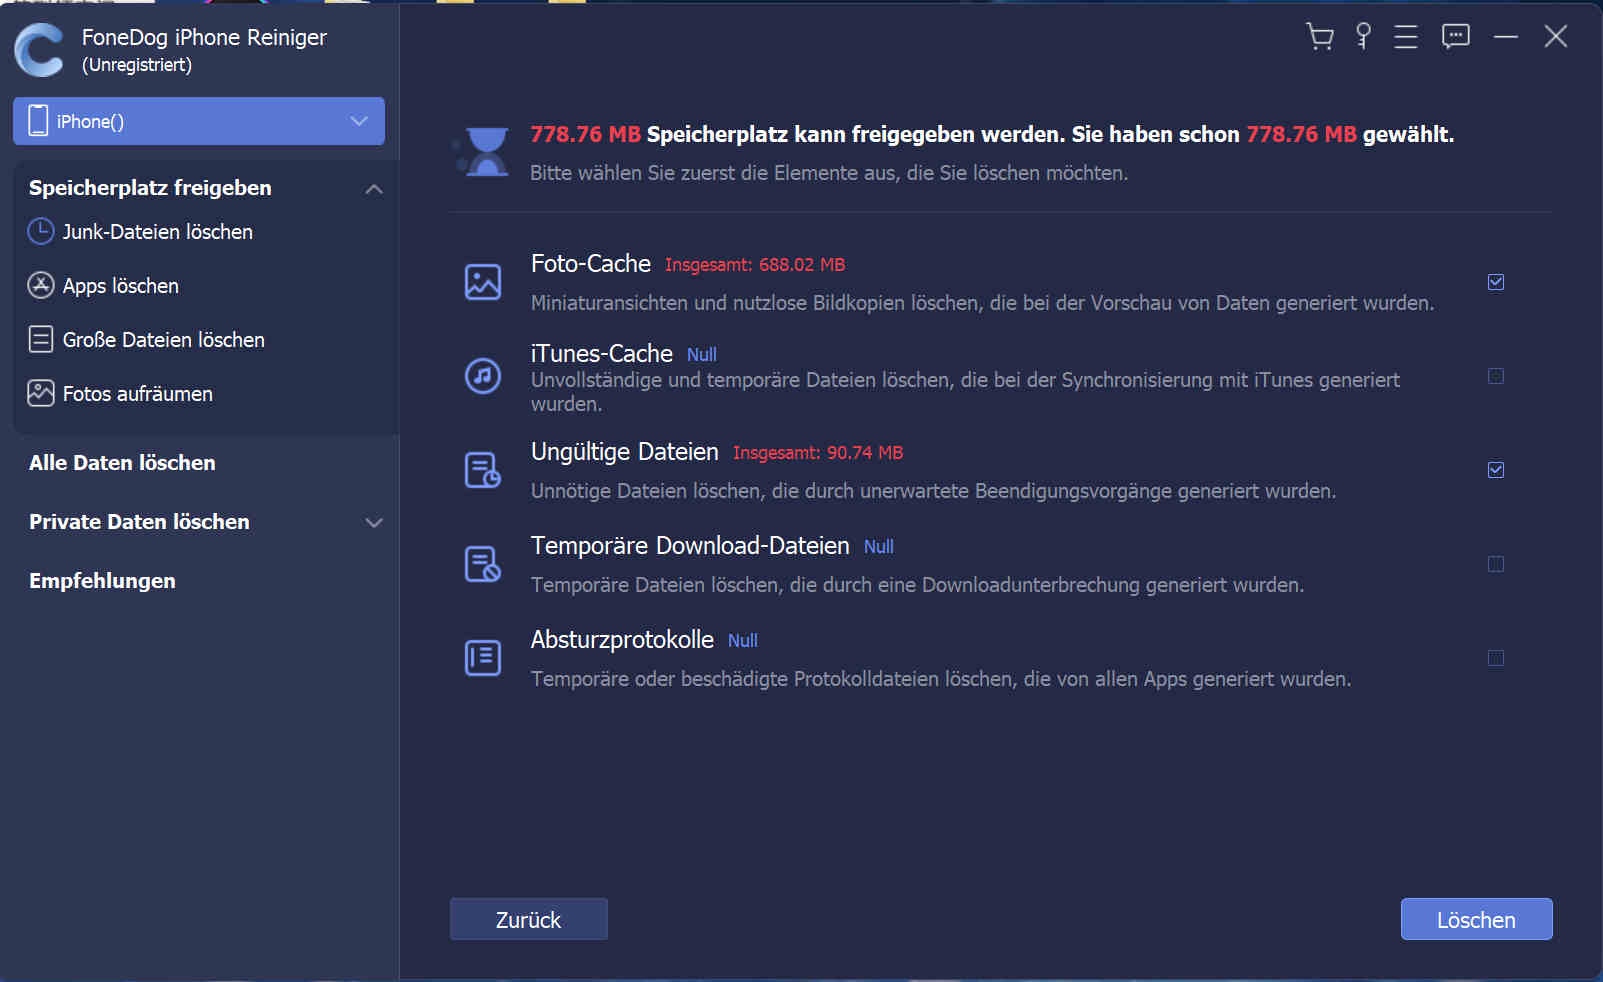Select Große Dateien löschen in sidebar

click(163, 340)
